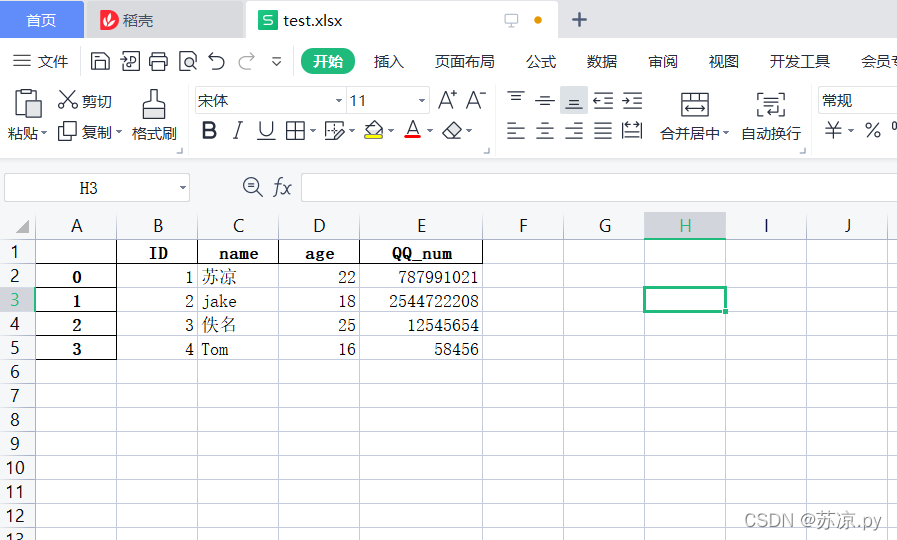Click the cell borders icon

tap(295, 131)
